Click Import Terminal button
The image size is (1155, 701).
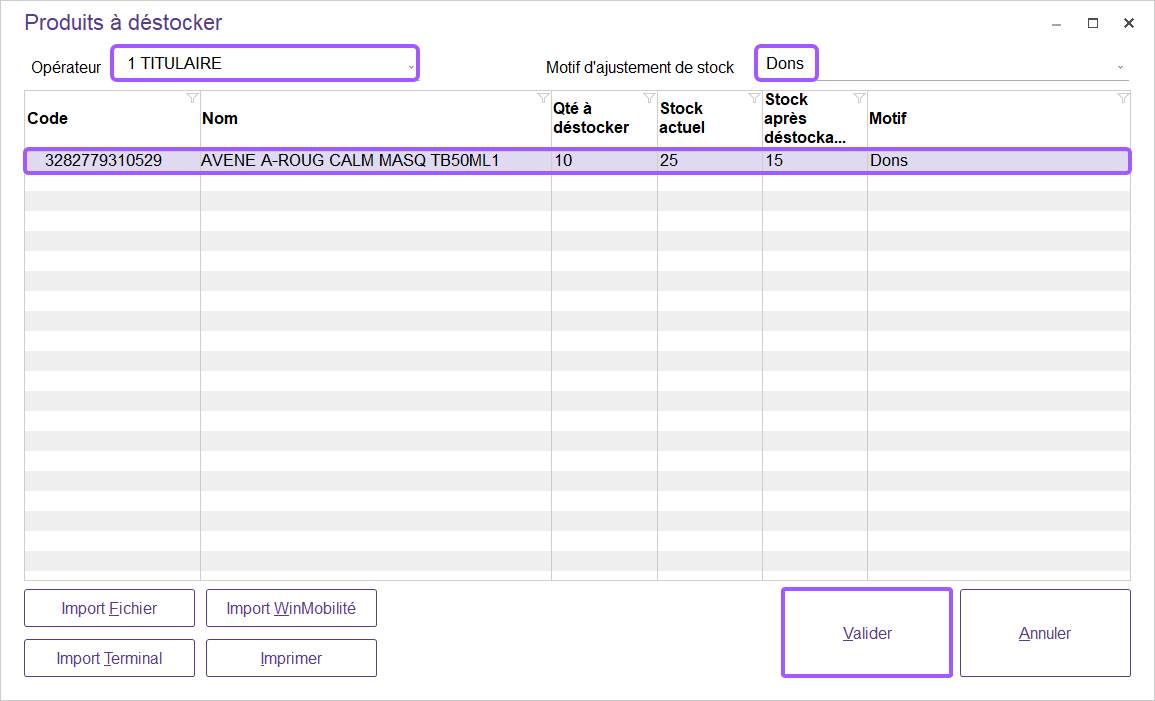109,658
